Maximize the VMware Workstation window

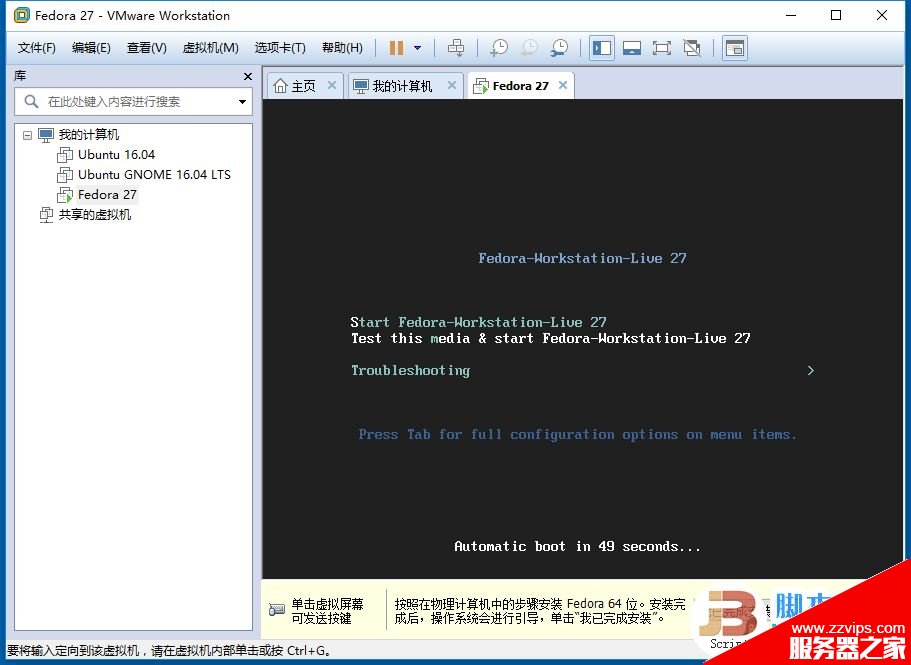[x=835, y=16]
